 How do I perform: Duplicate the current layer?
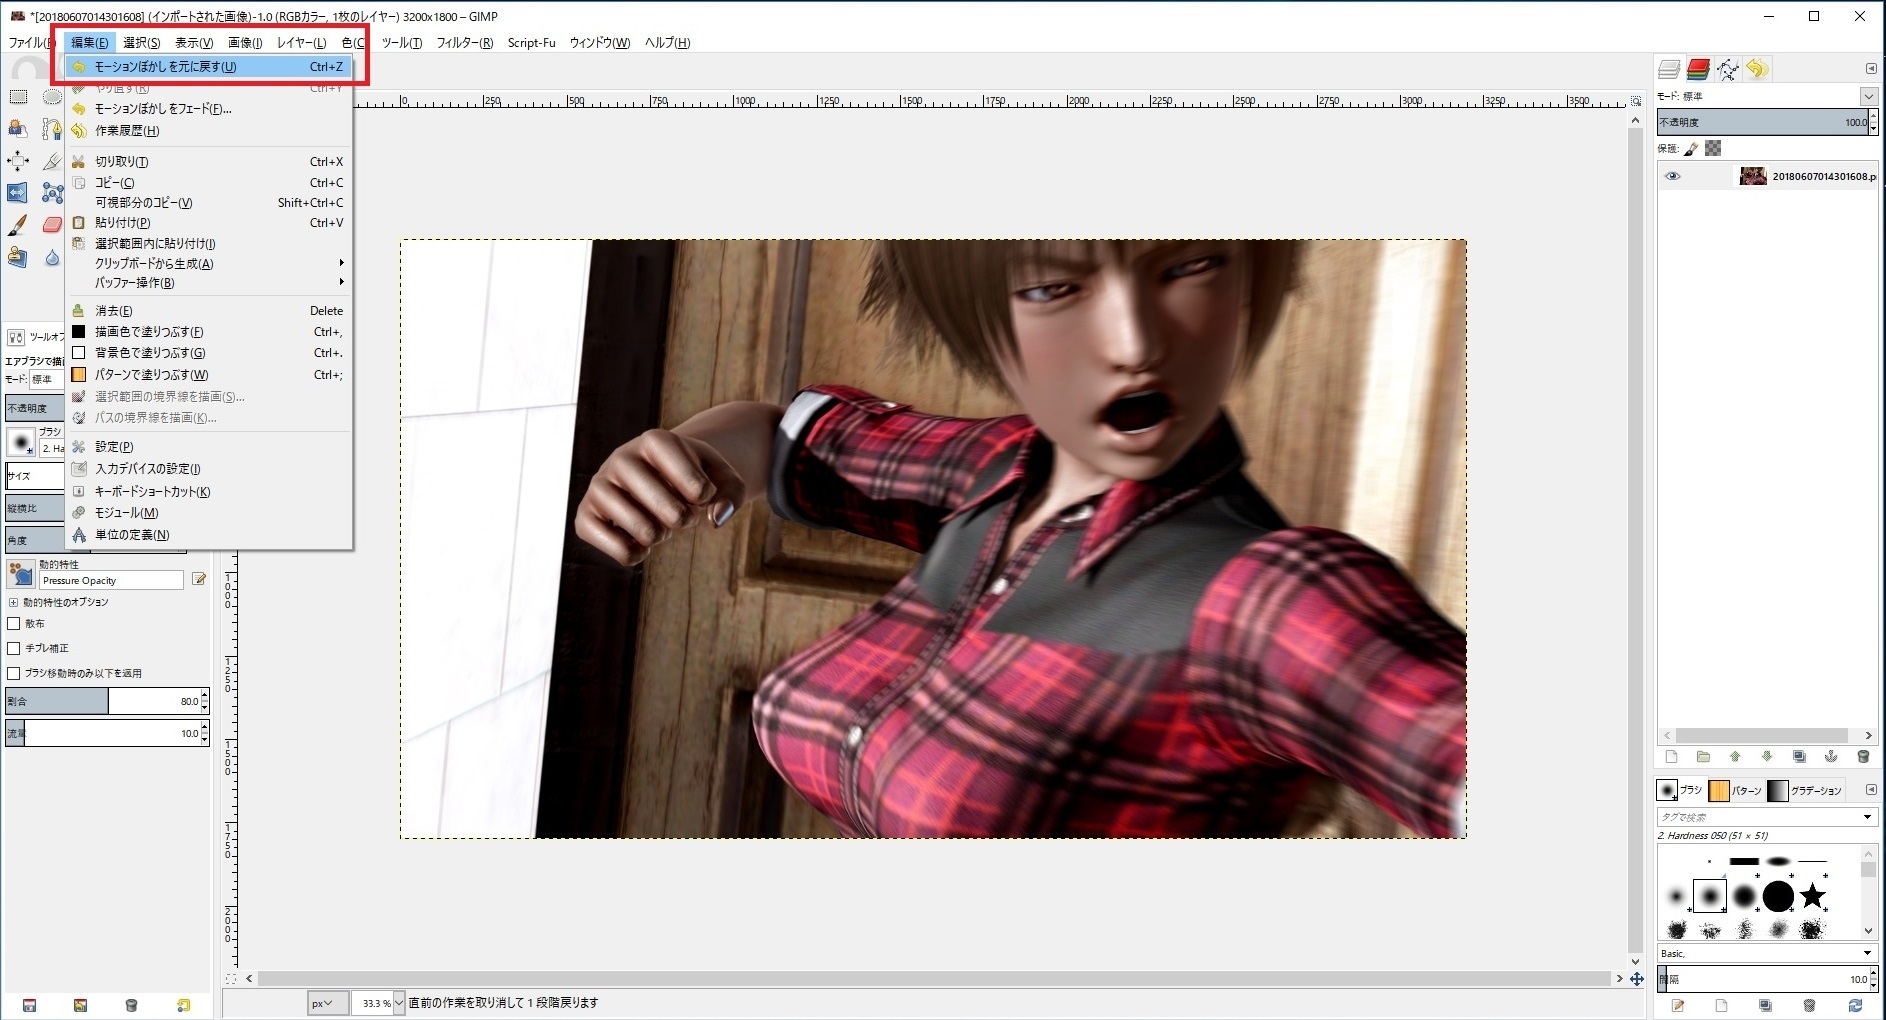1799,757
